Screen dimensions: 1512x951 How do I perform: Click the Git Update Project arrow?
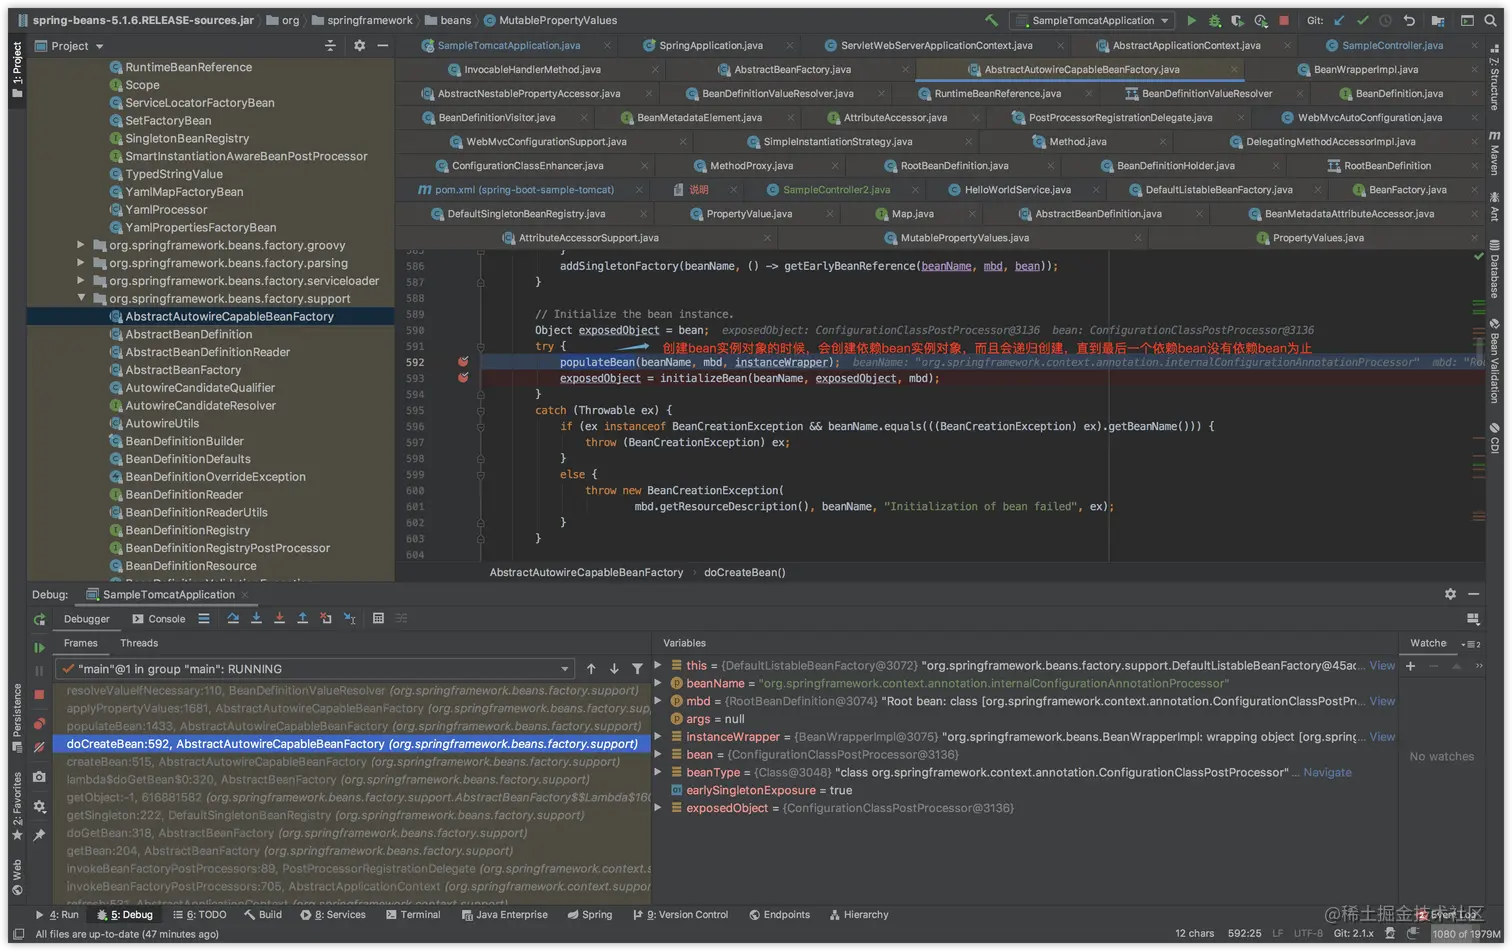pyautogui.click(x=1339, y=20)
